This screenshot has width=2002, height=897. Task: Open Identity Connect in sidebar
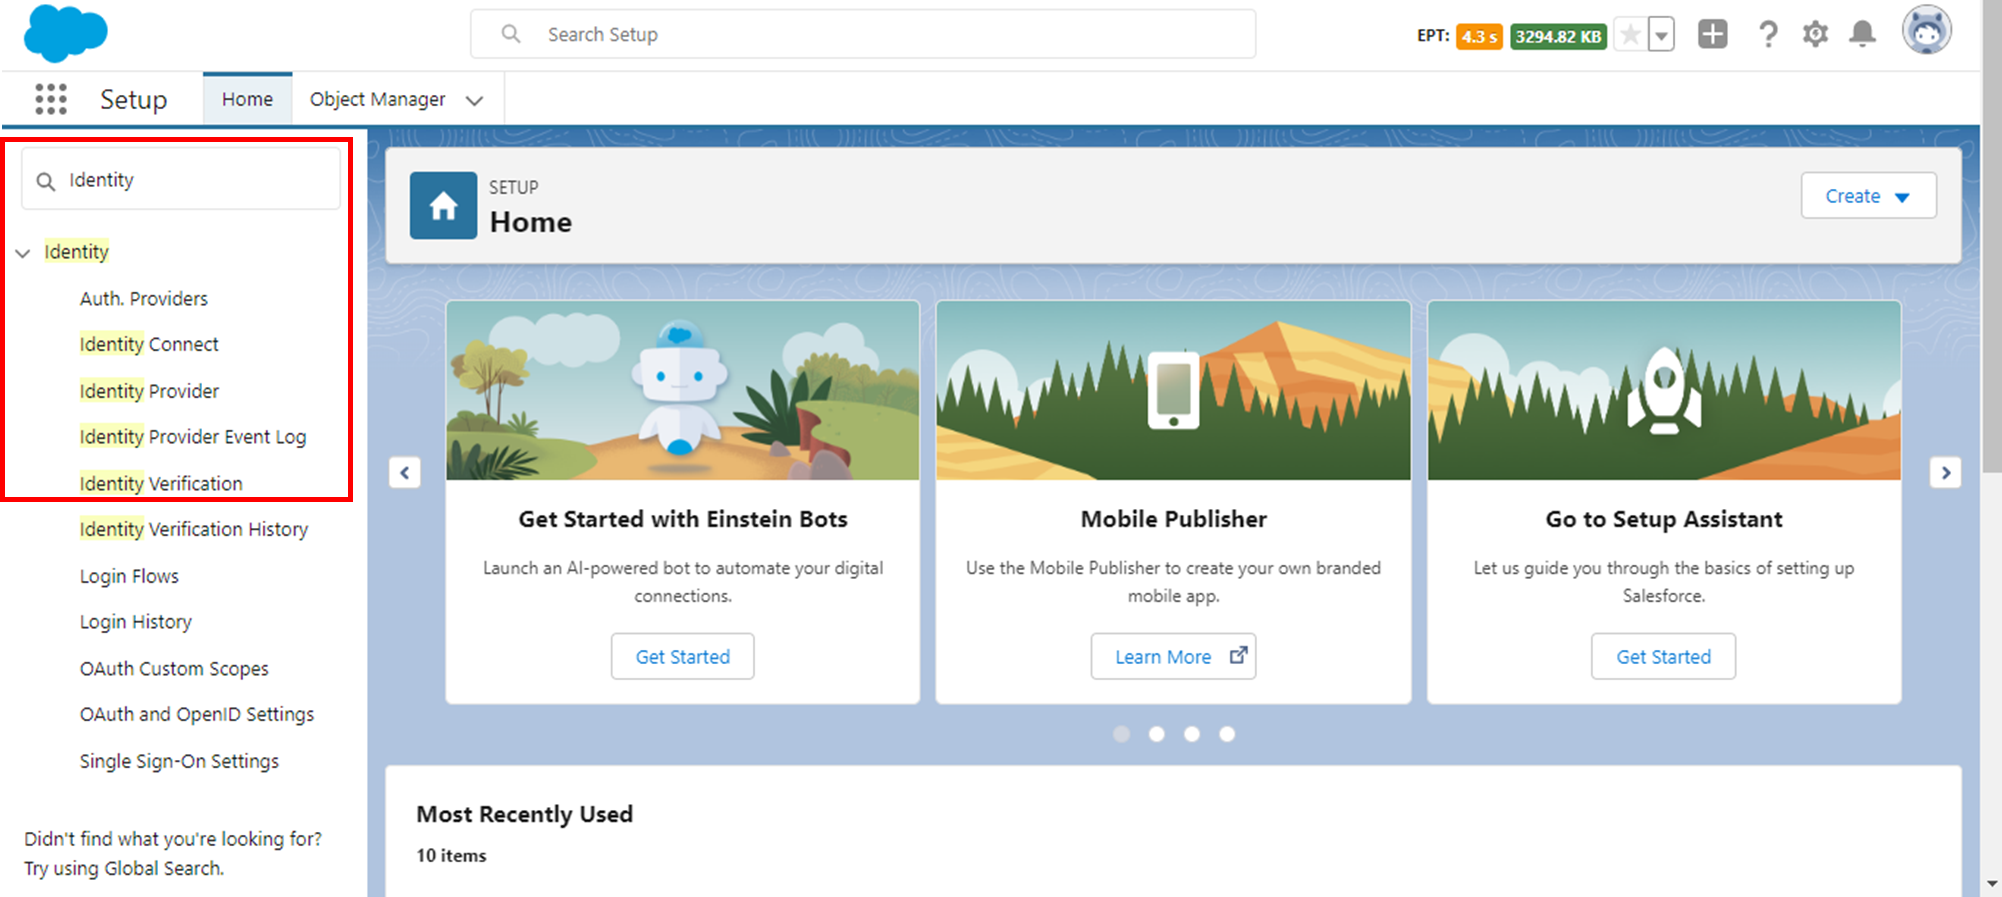pos(149,344)
